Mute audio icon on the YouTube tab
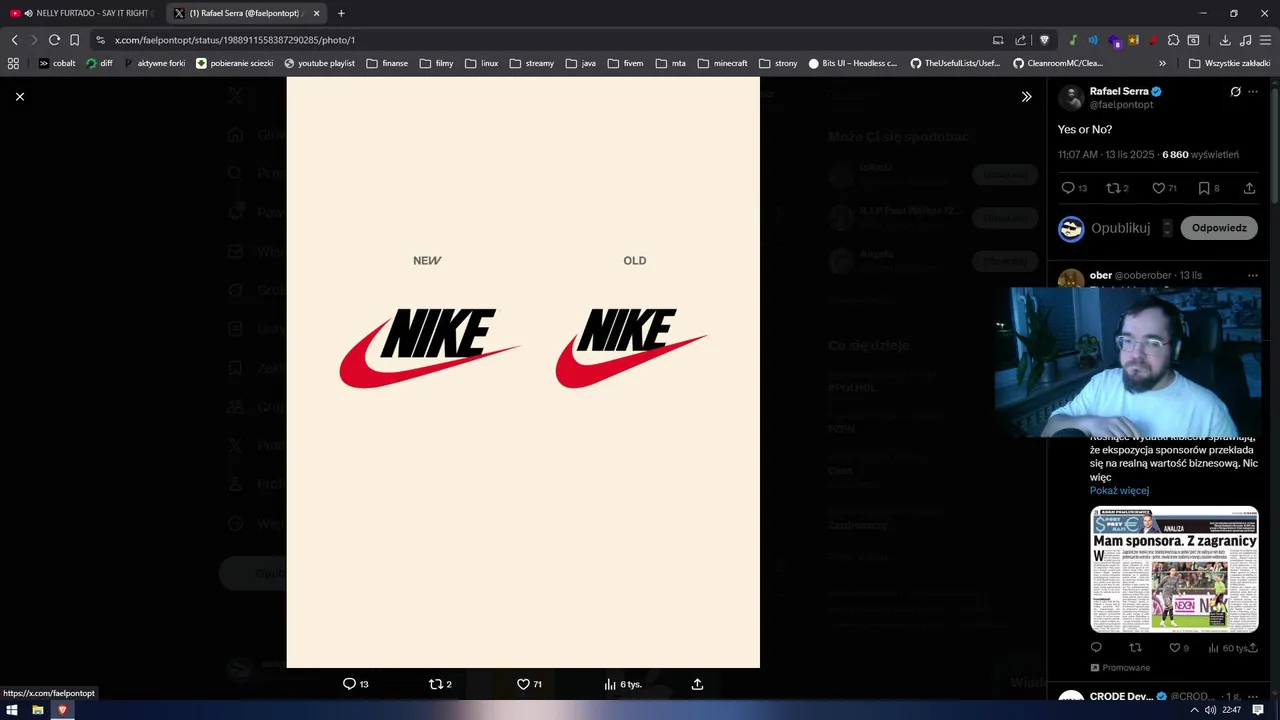Image resolution: width=1280 pixels, height=720 pixels. tap(28, 13)
